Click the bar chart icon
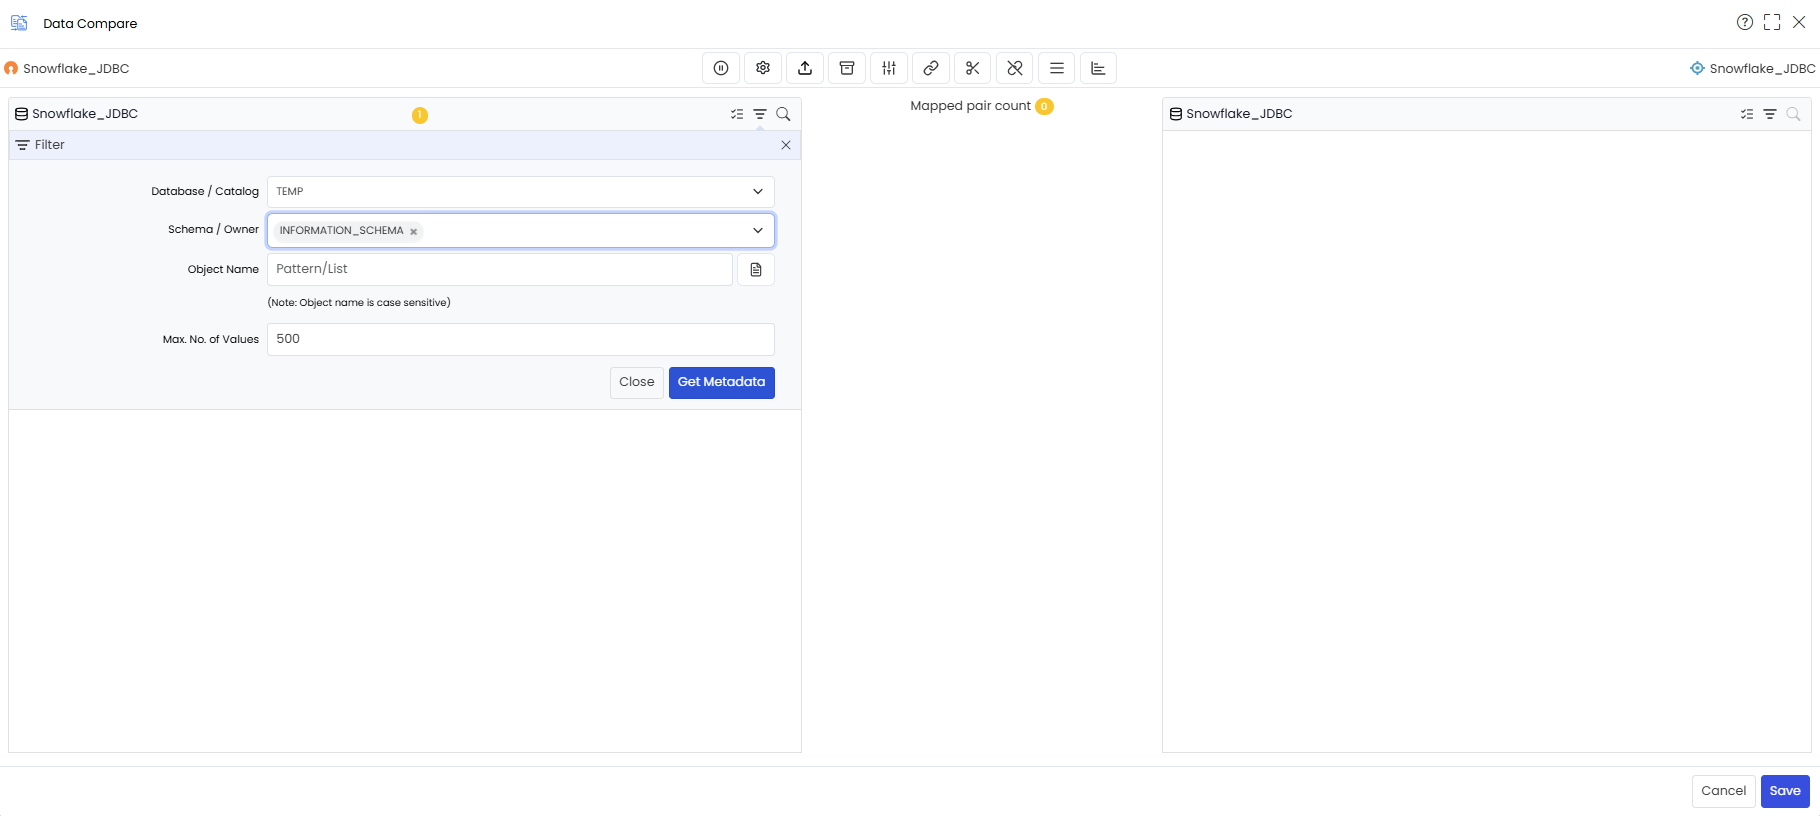Screen dimensions: 1820x816 pyautogui.click(x=1098, y=68)
